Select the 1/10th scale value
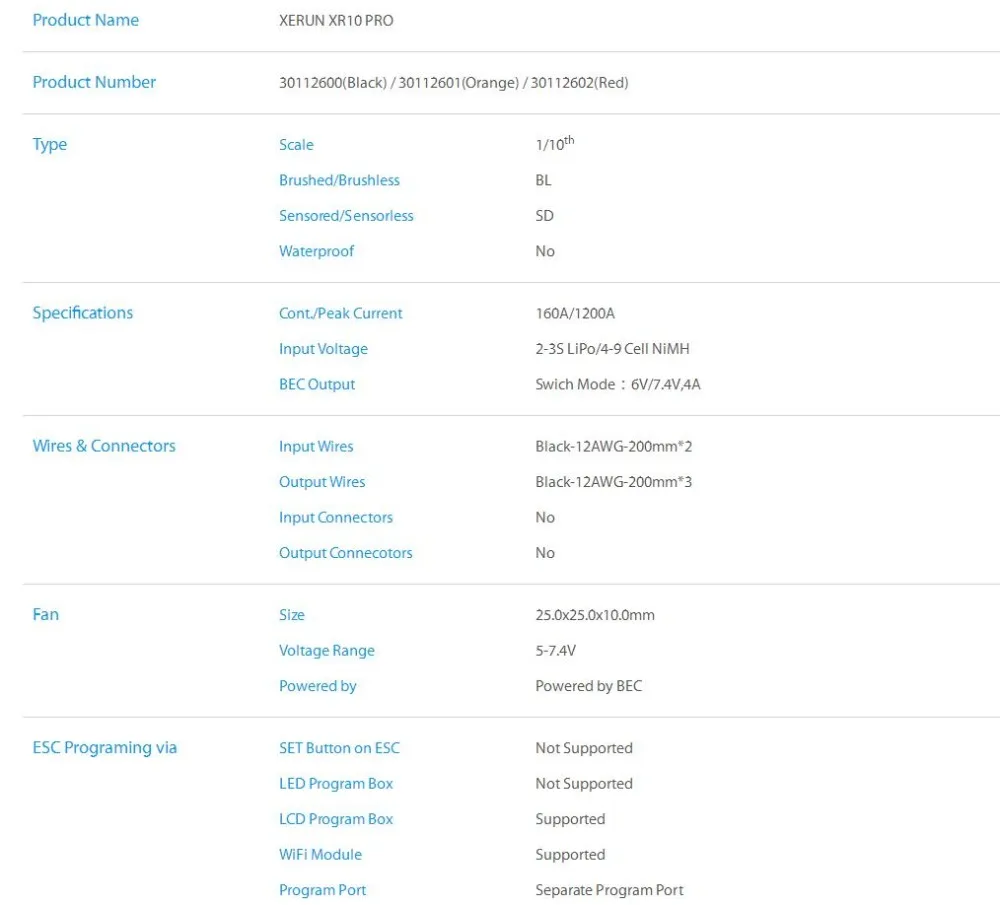 (x=555, y=143)
